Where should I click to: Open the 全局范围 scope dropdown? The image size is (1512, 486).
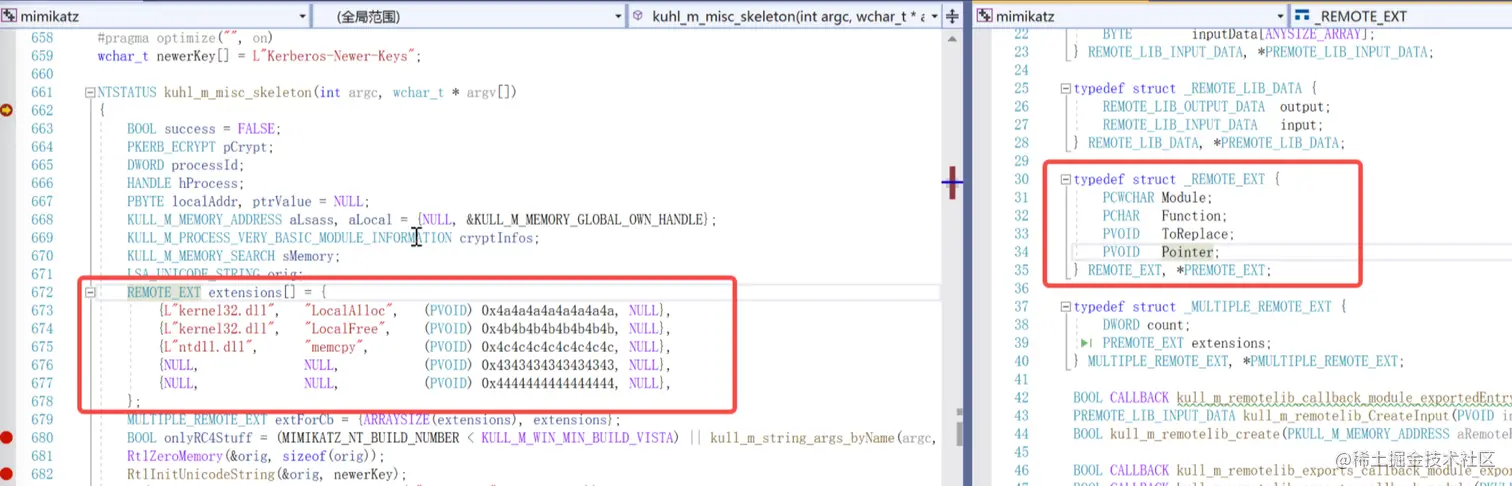pyautogui.click(x=619, y=16)
